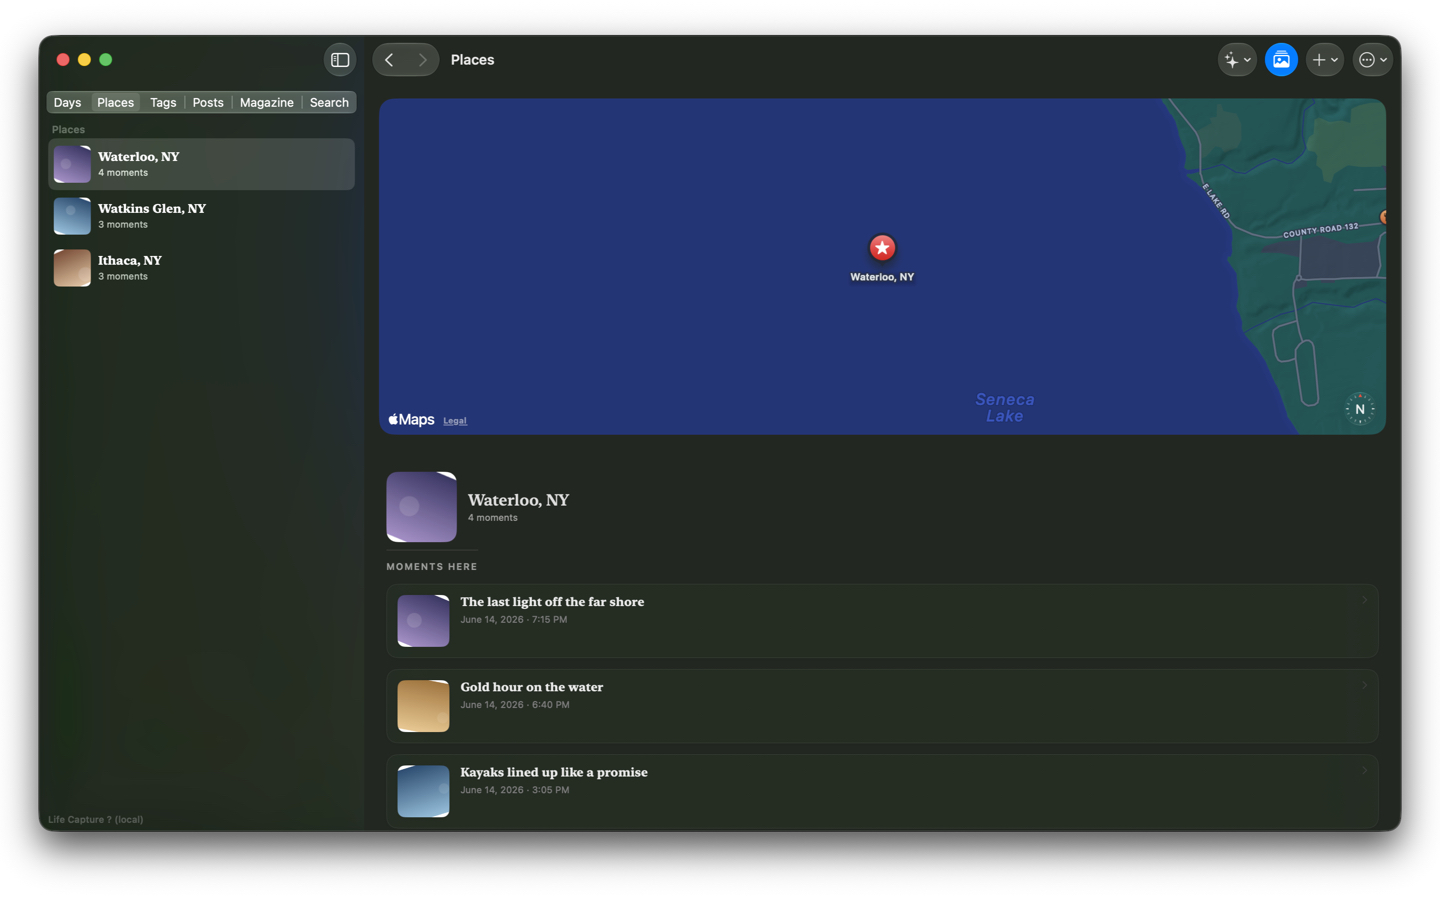Open "The last light off the far shore"
Viewport: 1440px width, 900px height.
882,621
